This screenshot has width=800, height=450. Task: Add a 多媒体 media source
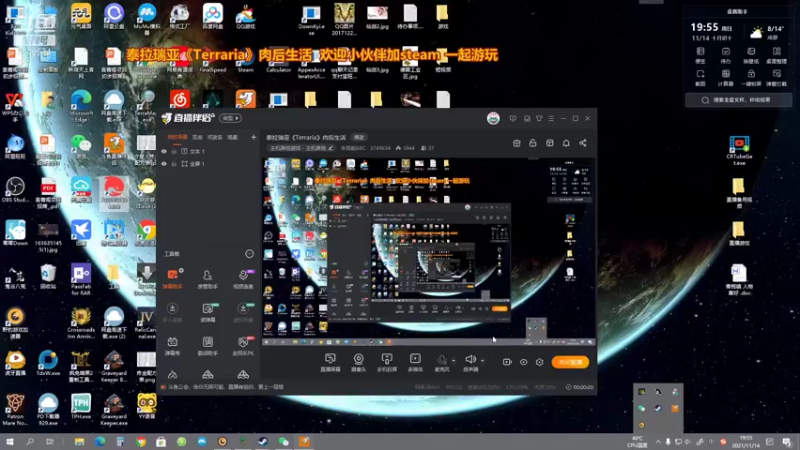point(415,362)
